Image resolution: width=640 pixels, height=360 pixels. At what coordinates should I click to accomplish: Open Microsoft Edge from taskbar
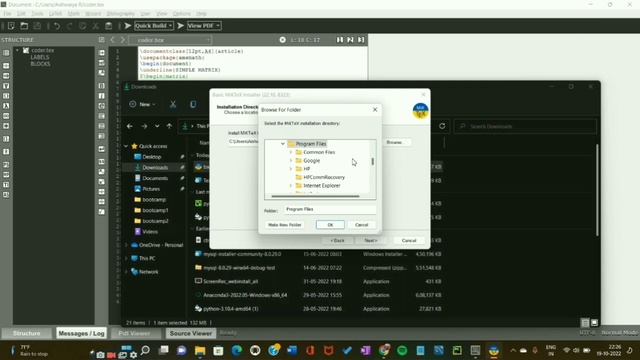pyautogui.click(x=237, y=351)
